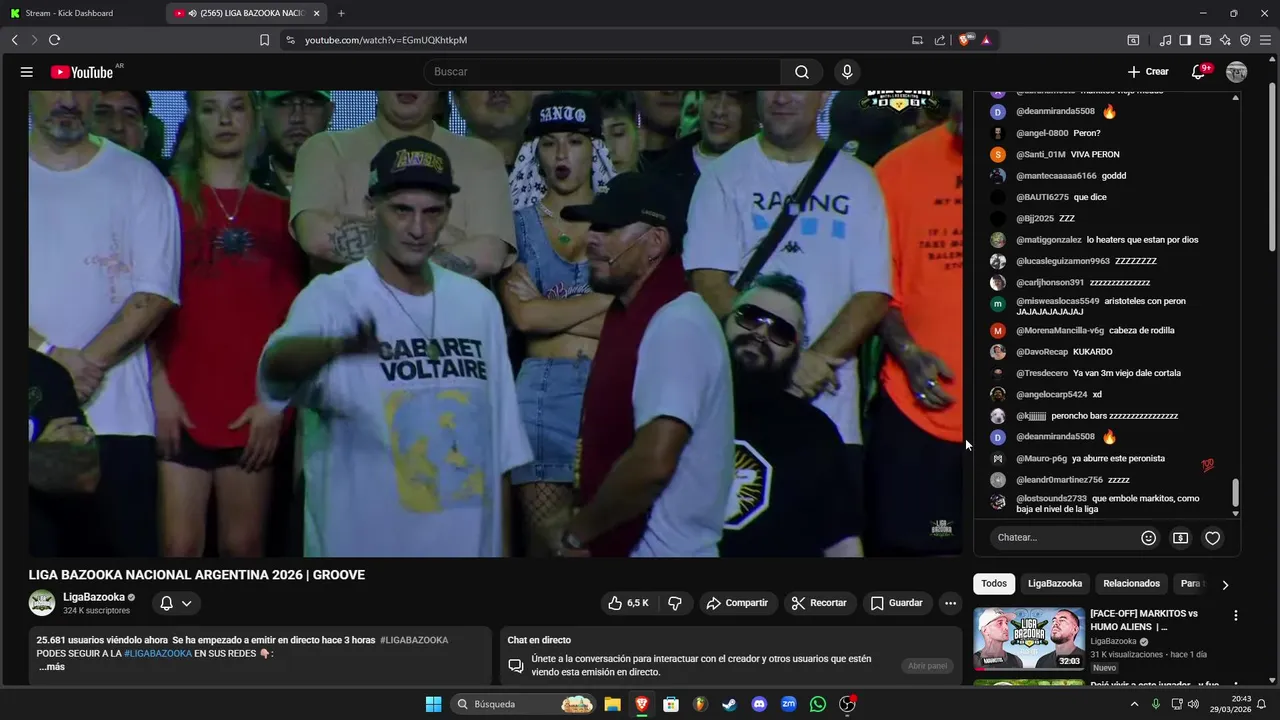
Task: Open a new browser tab
Action: 341,13
